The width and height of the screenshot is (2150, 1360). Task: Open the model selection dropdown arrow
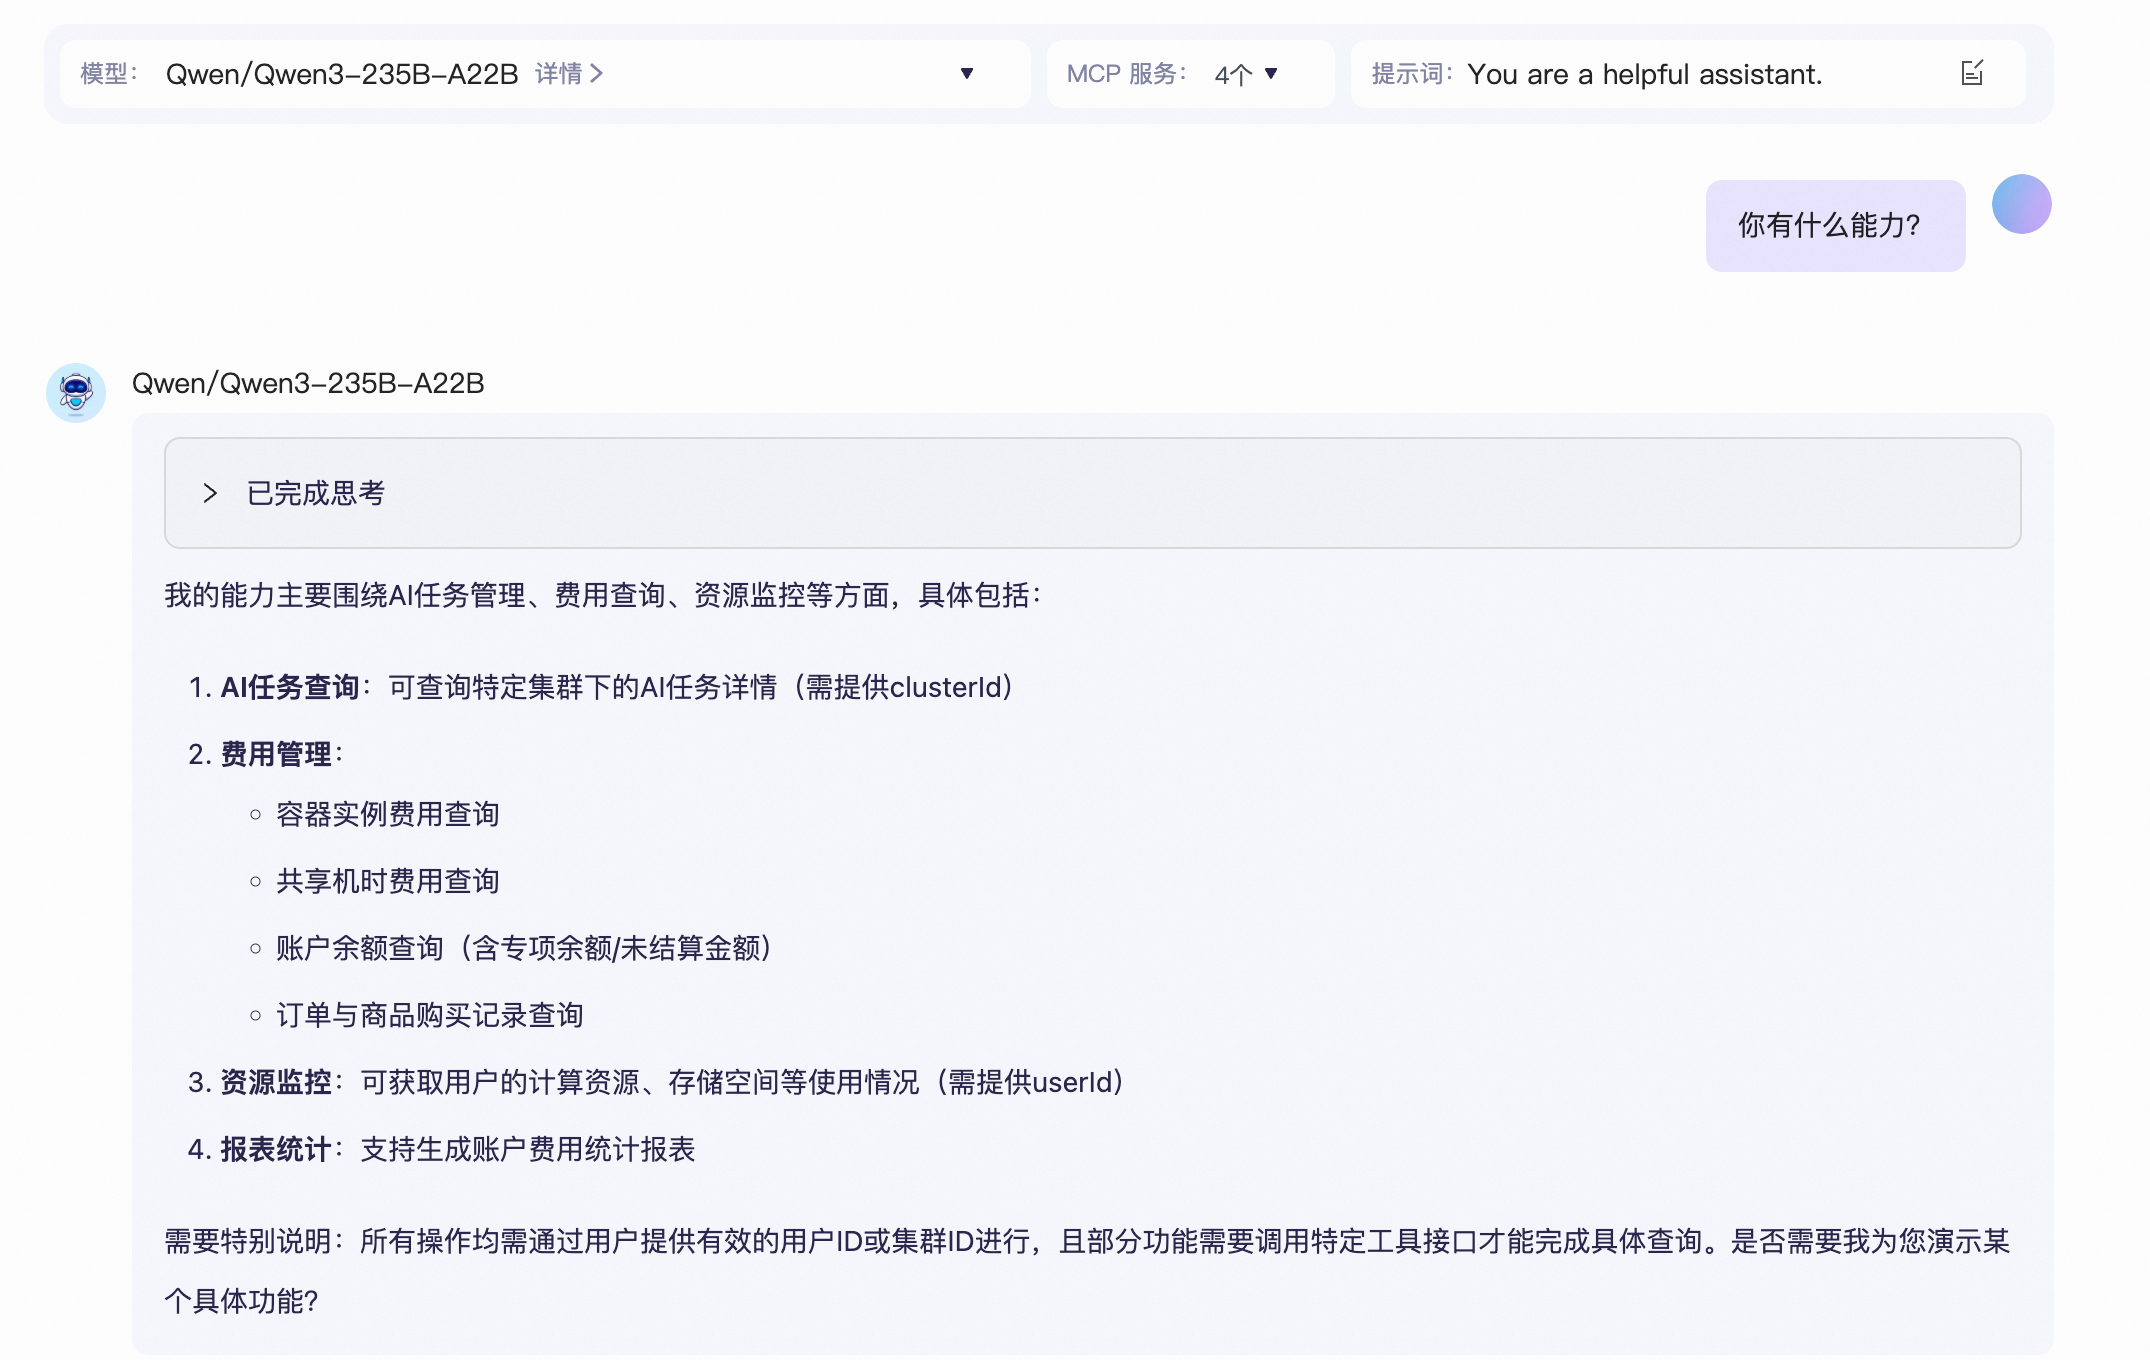click(966, 73)
